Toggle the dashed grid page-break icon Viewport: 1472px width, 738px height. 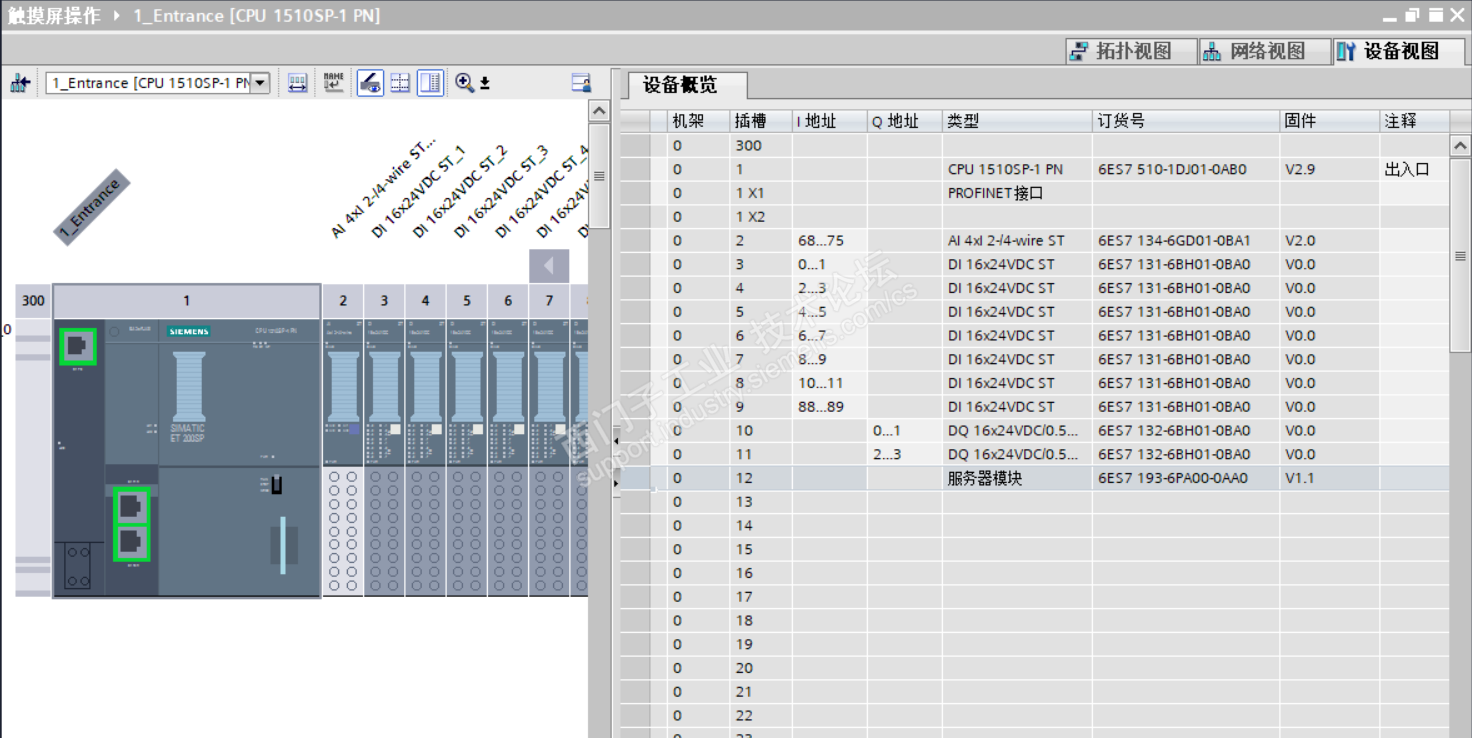[x=400, y=83]
